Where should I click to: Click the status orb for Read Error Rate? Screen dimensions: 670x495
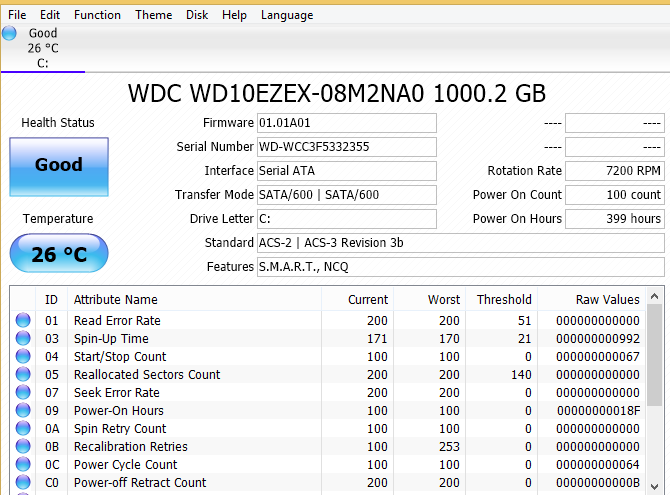click(x=22, y=321)
